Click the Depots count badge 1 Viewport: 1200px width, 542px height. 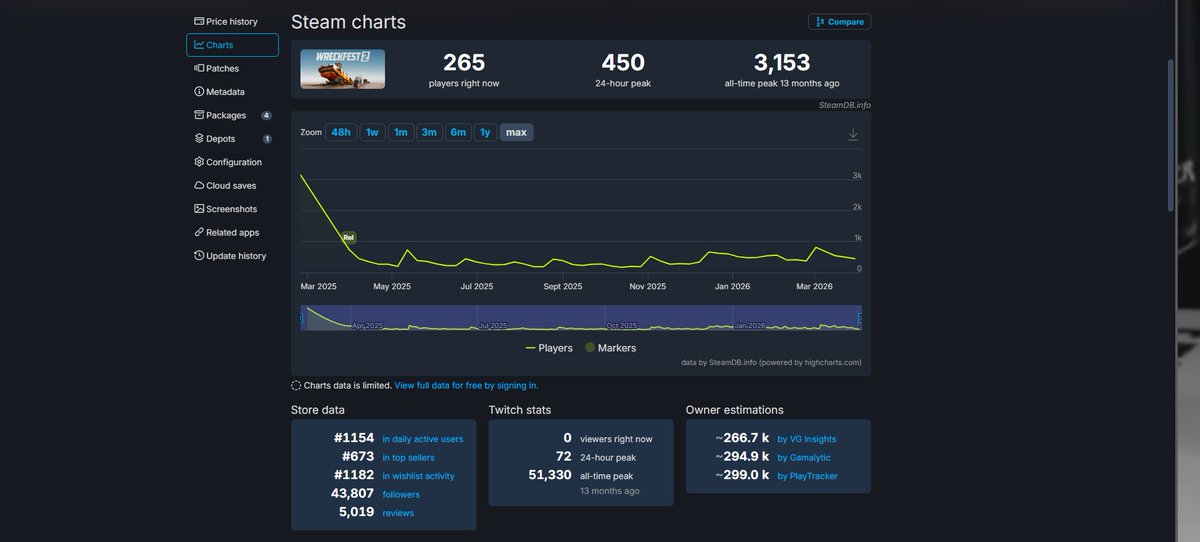pos(267,139)
